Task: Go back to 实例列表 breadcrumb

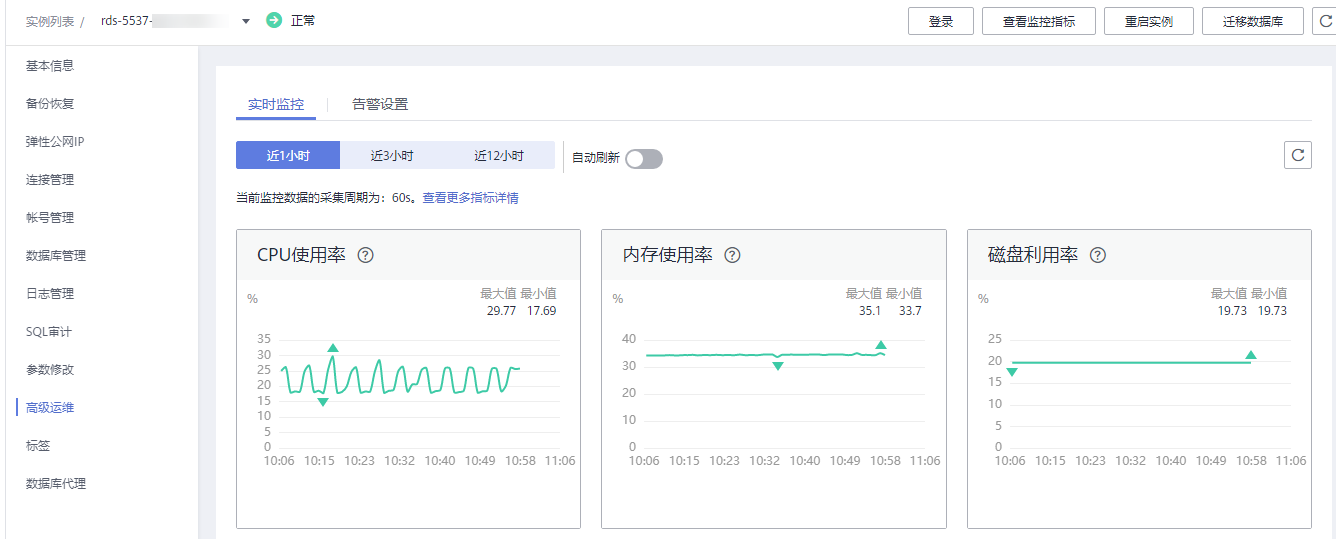Action: (52, 21)
